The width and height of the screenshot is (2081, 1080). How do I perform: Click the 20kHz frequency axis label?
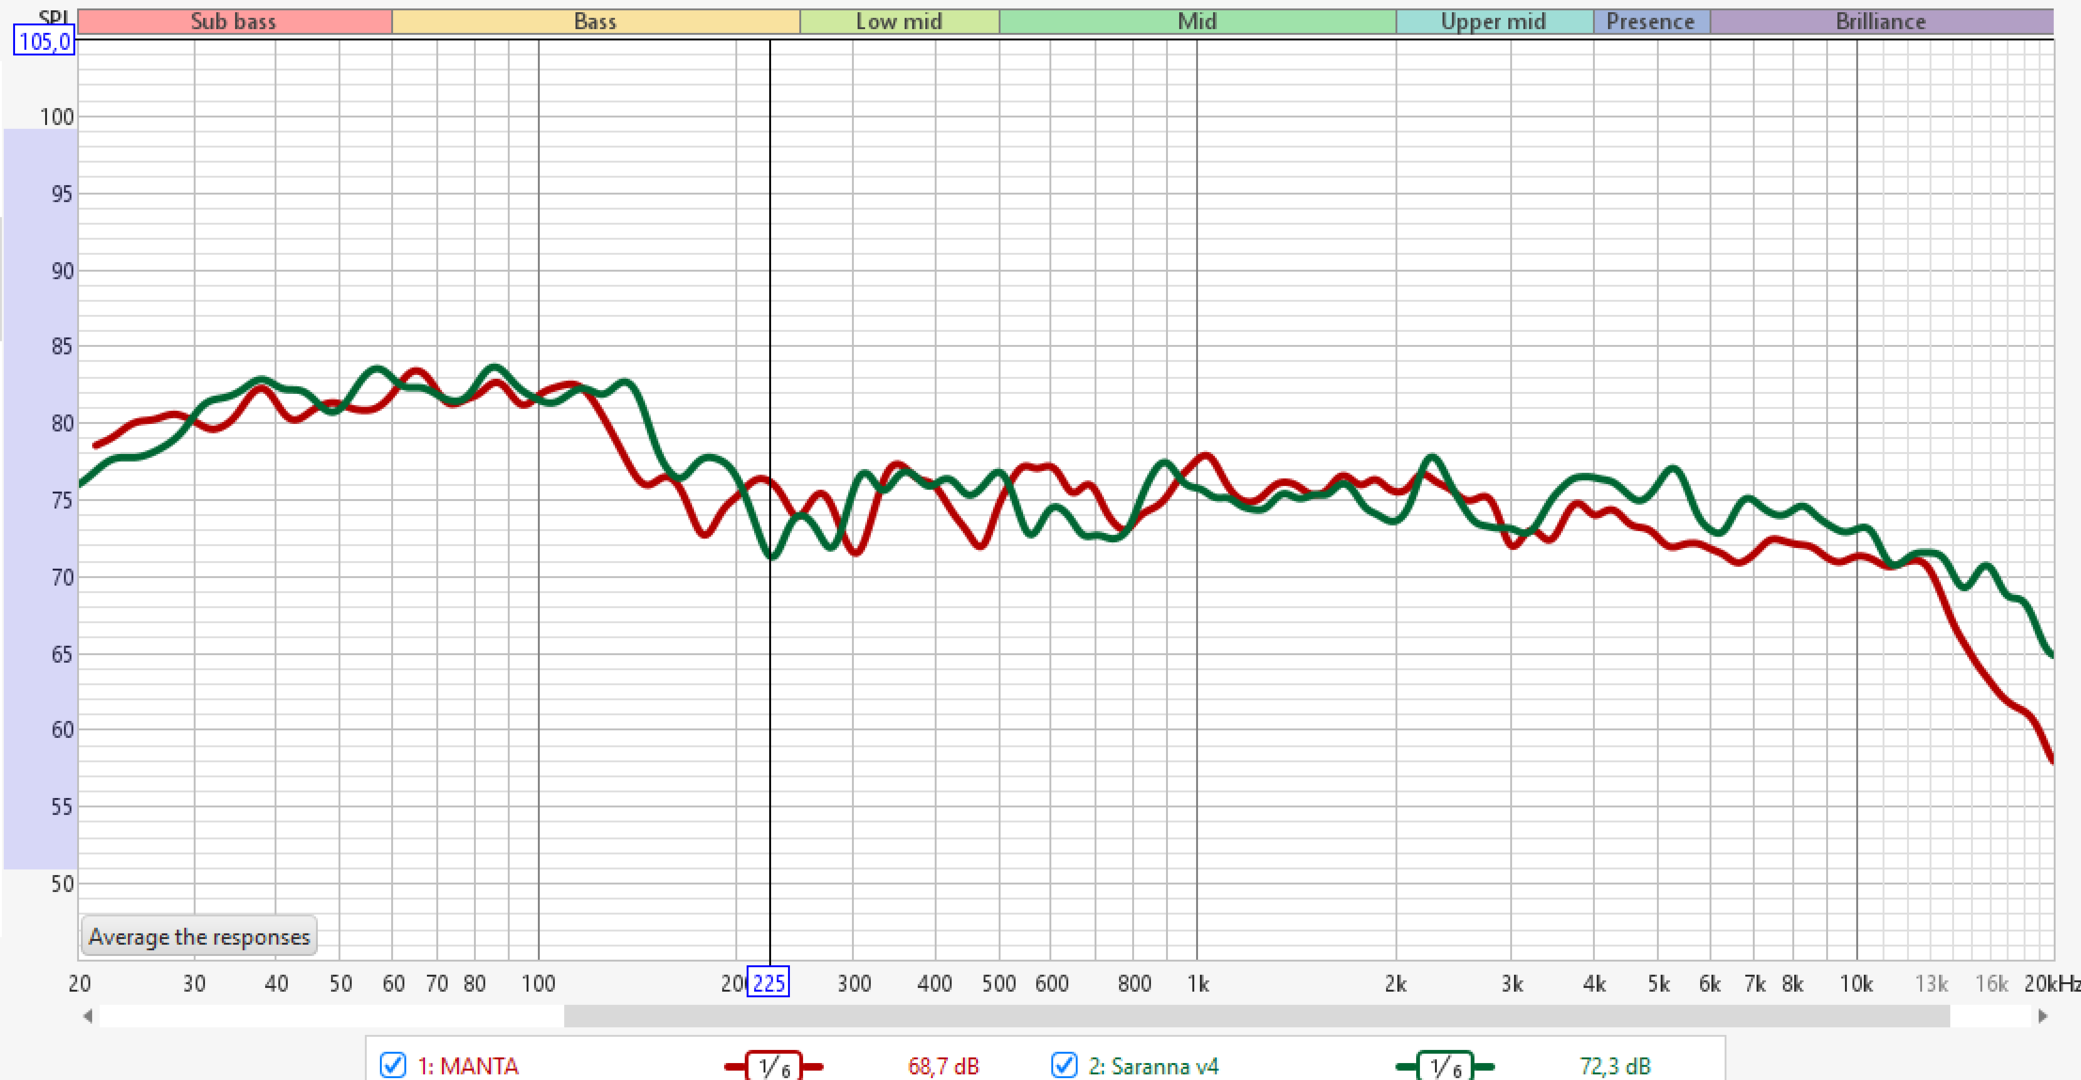click(x=2051, y=984)
